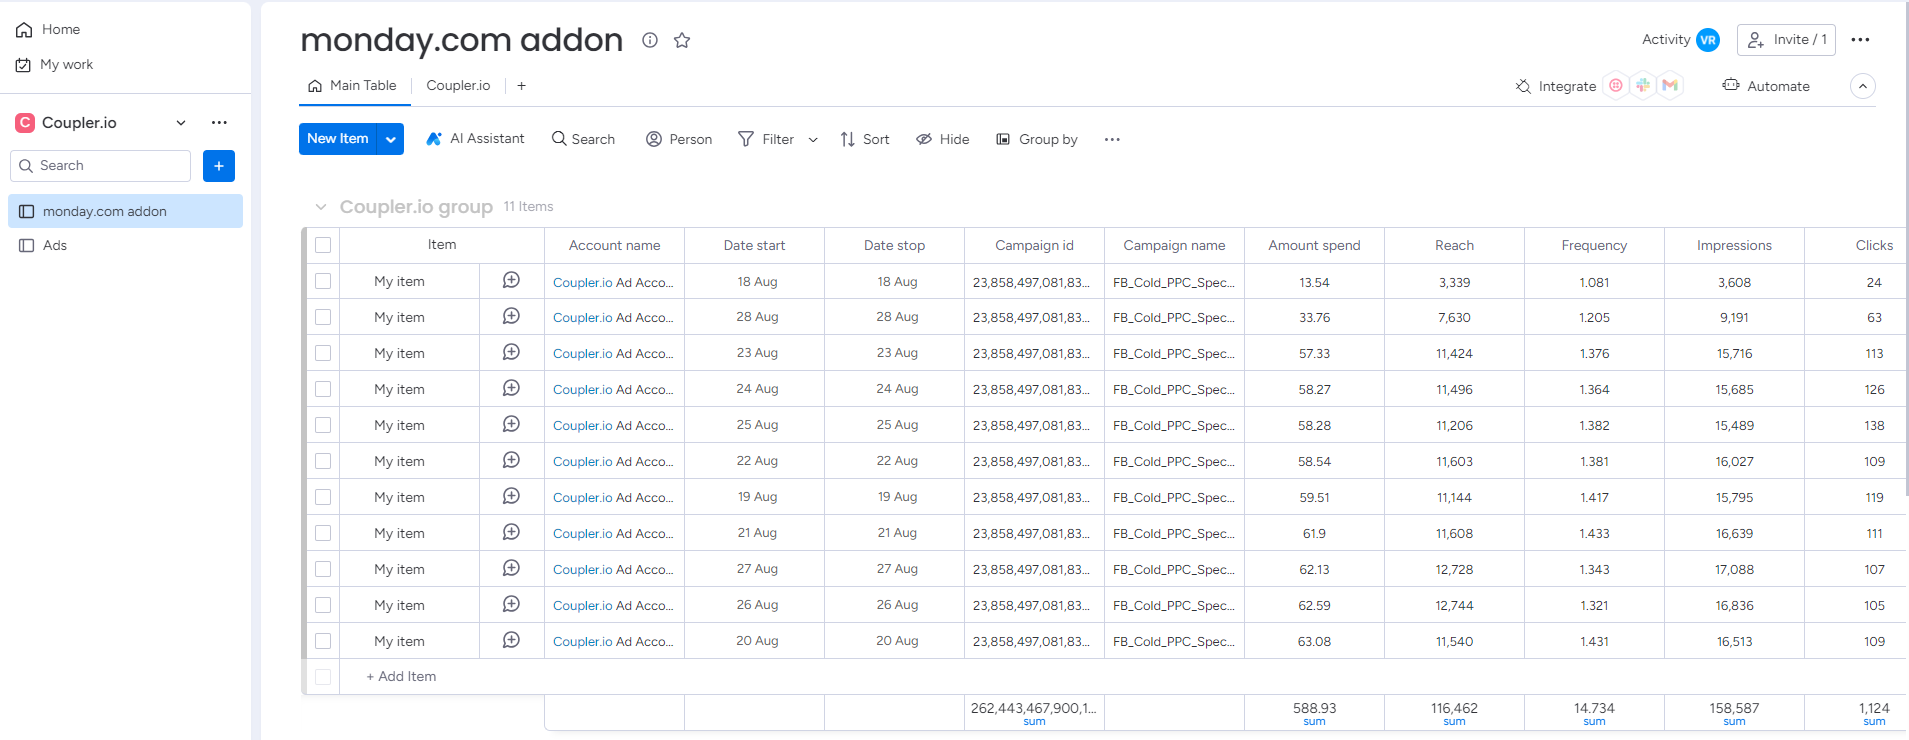Collapse the Coupler.io group chevron

[x=321, y=207]
